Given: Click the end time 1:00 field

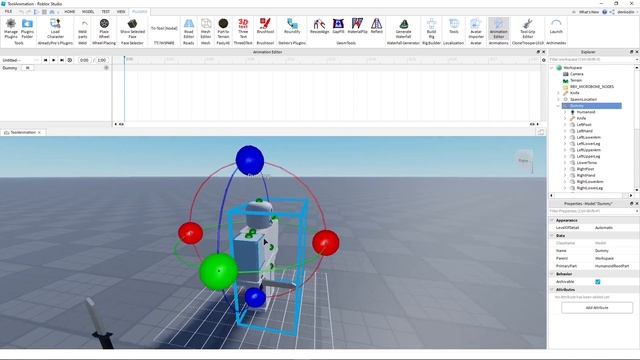Looking at the screenshot, I should 102,60.
